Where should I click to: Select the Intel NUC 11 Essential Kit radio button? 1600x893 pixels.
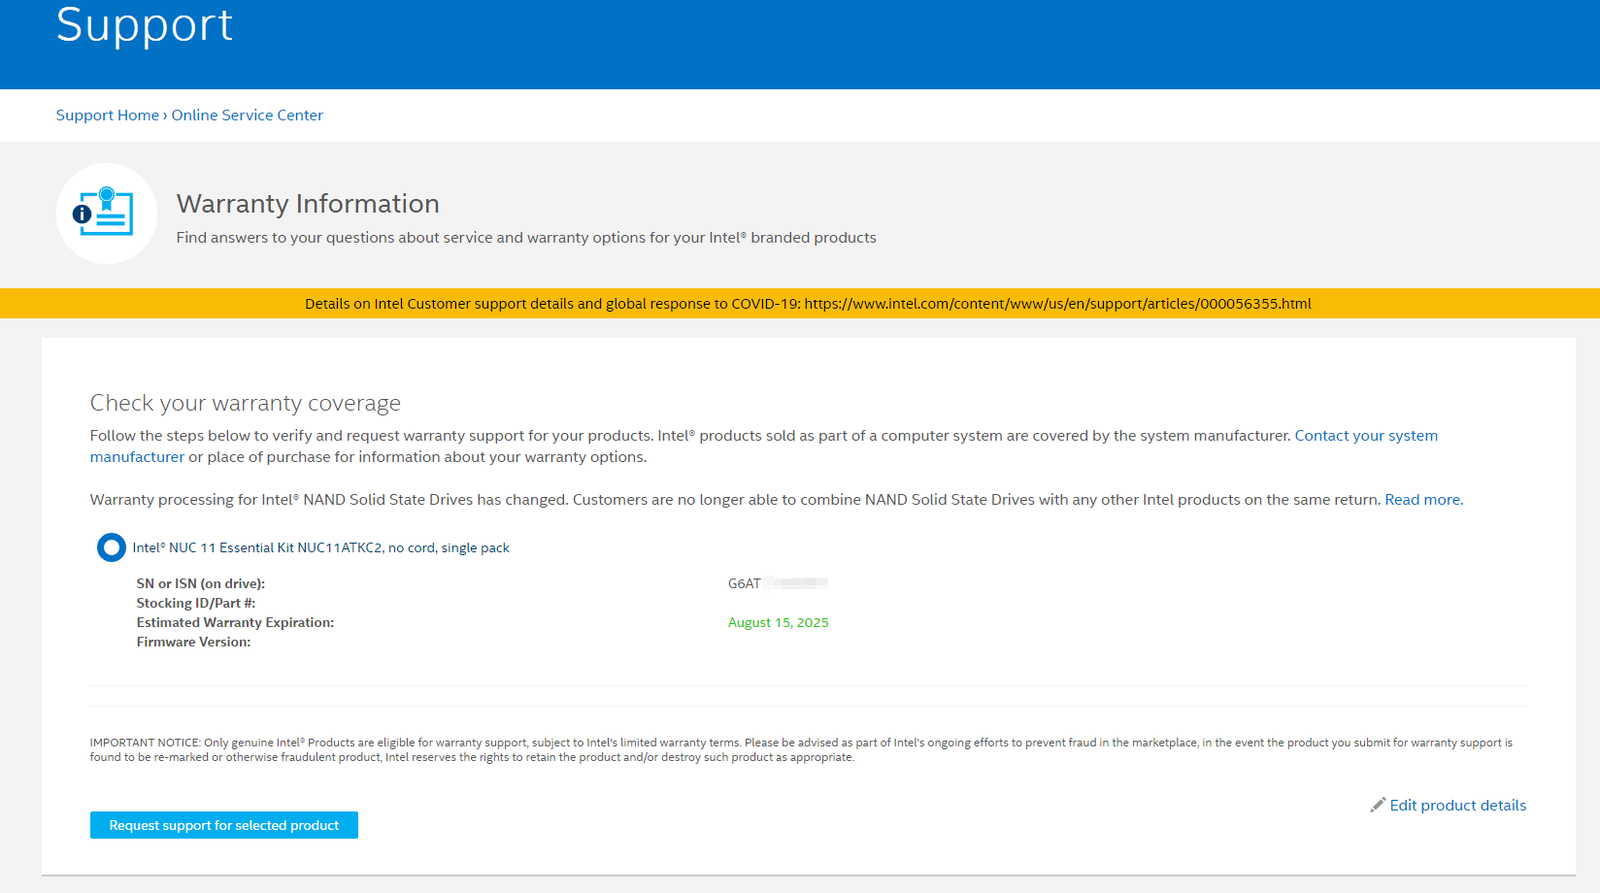111,547
